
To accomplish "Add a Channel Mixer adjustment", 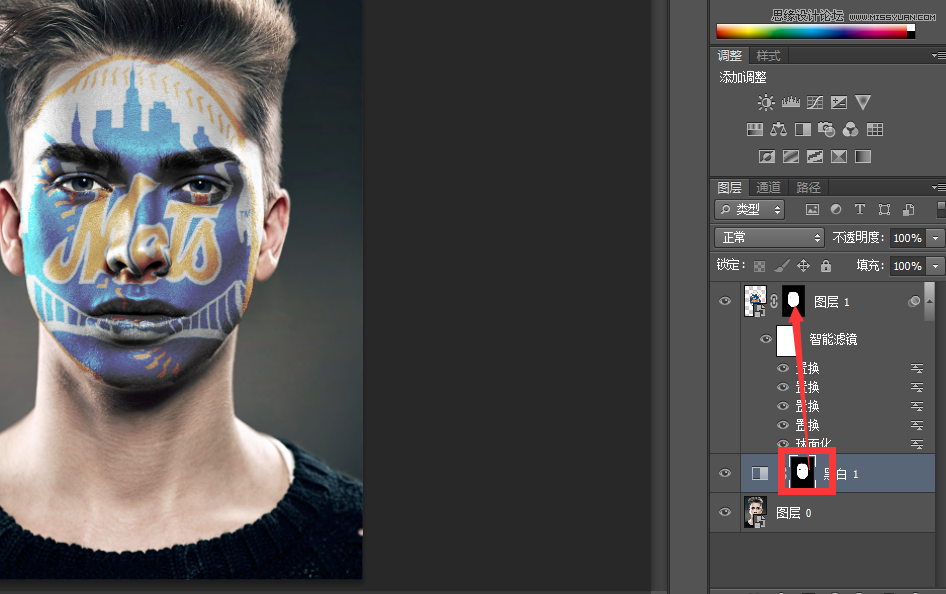I will coord(851,129).
